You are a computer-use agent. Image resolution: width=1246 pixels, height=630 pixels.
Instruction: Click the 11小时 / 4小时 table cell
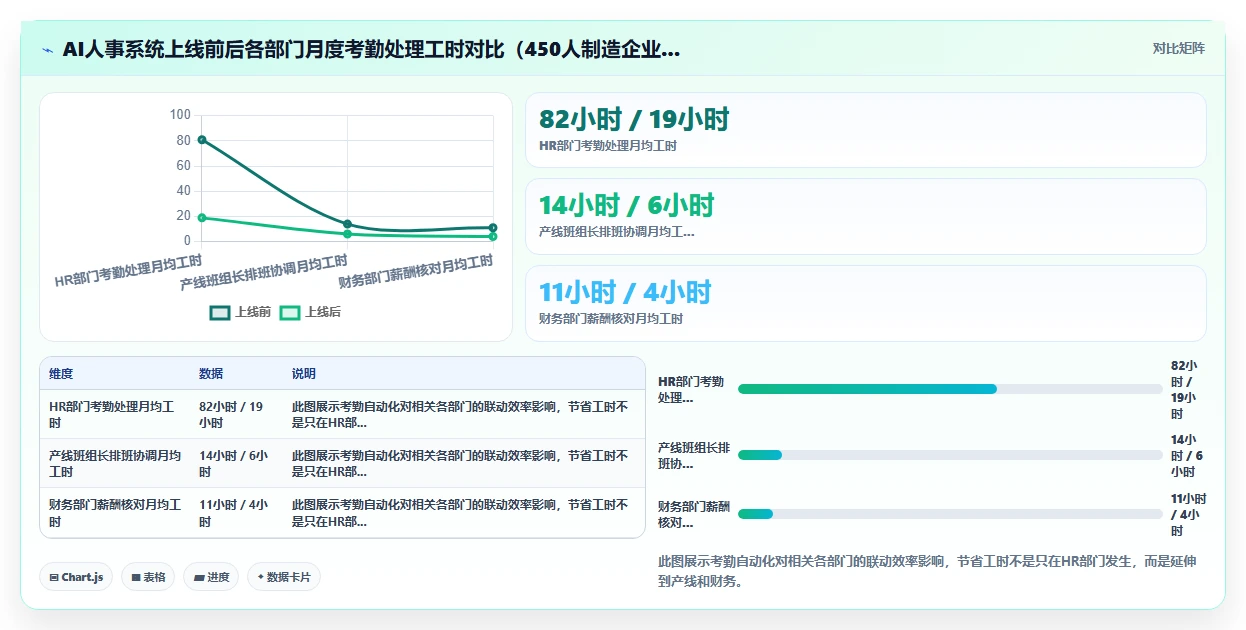[236, 513]
